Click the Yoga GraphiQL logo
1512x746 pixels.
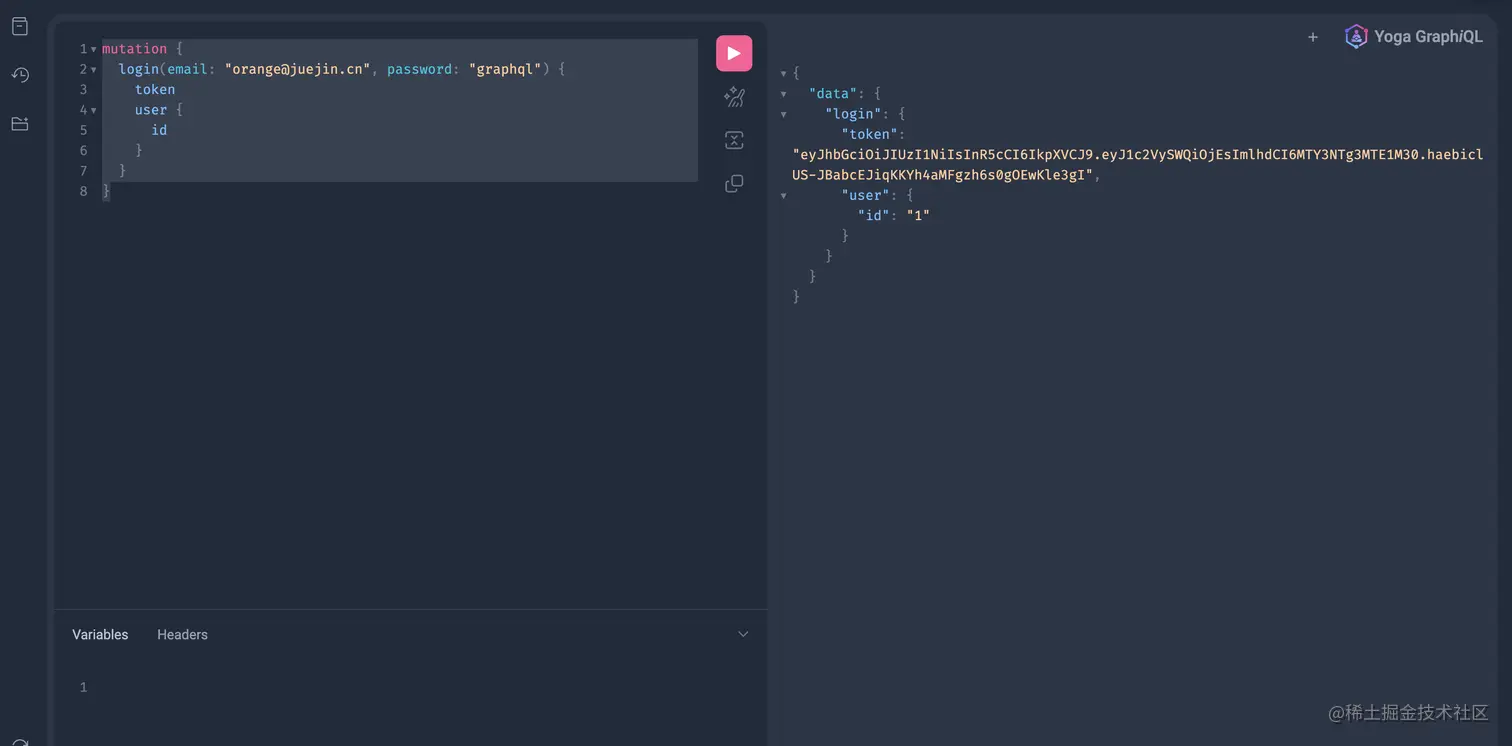(x=1414, y=37)
